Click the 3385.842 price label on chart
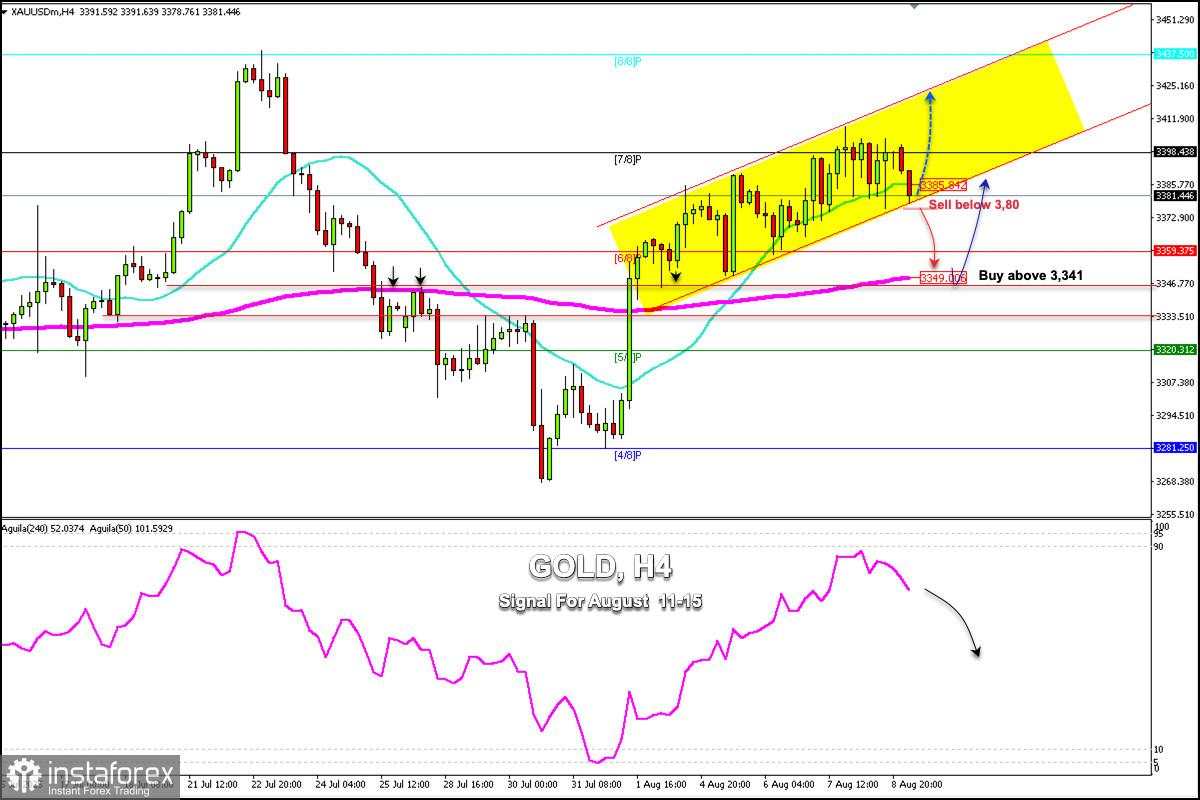The image size is (1200, 800). click(x=942, y=185)
